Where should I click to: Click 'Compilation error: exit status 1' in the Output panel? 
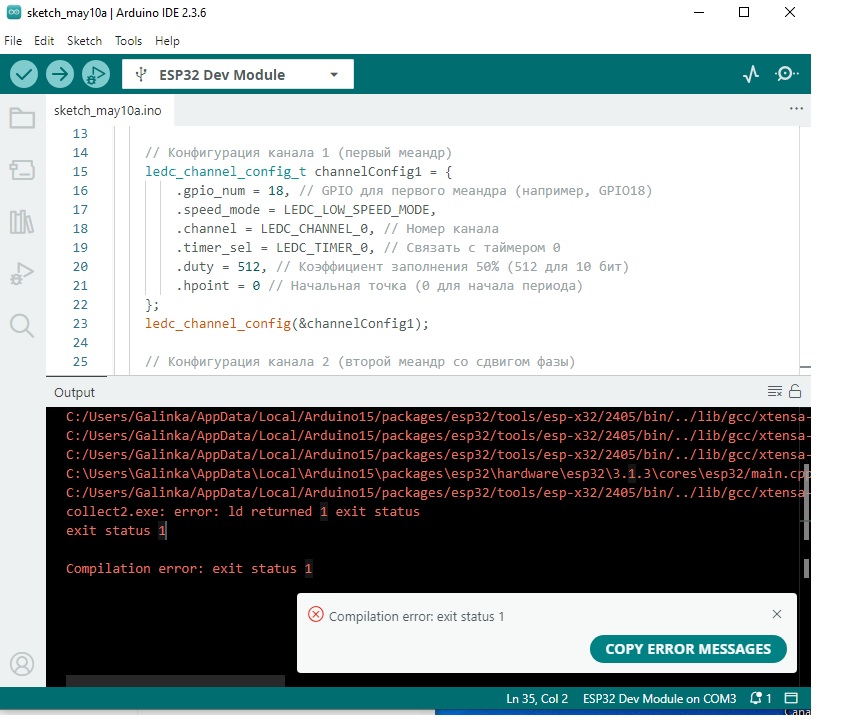click(x=189, y=569)
